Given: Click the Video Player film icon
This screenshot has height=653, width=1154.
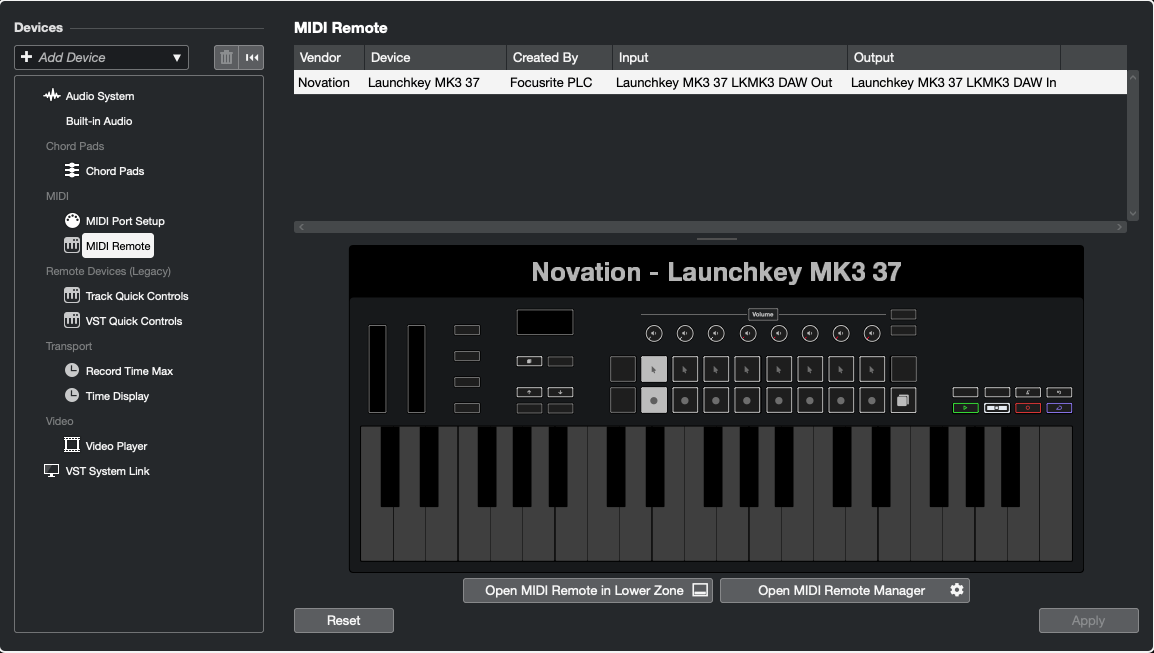Looking at the screenshot, I should pos(72,445).
